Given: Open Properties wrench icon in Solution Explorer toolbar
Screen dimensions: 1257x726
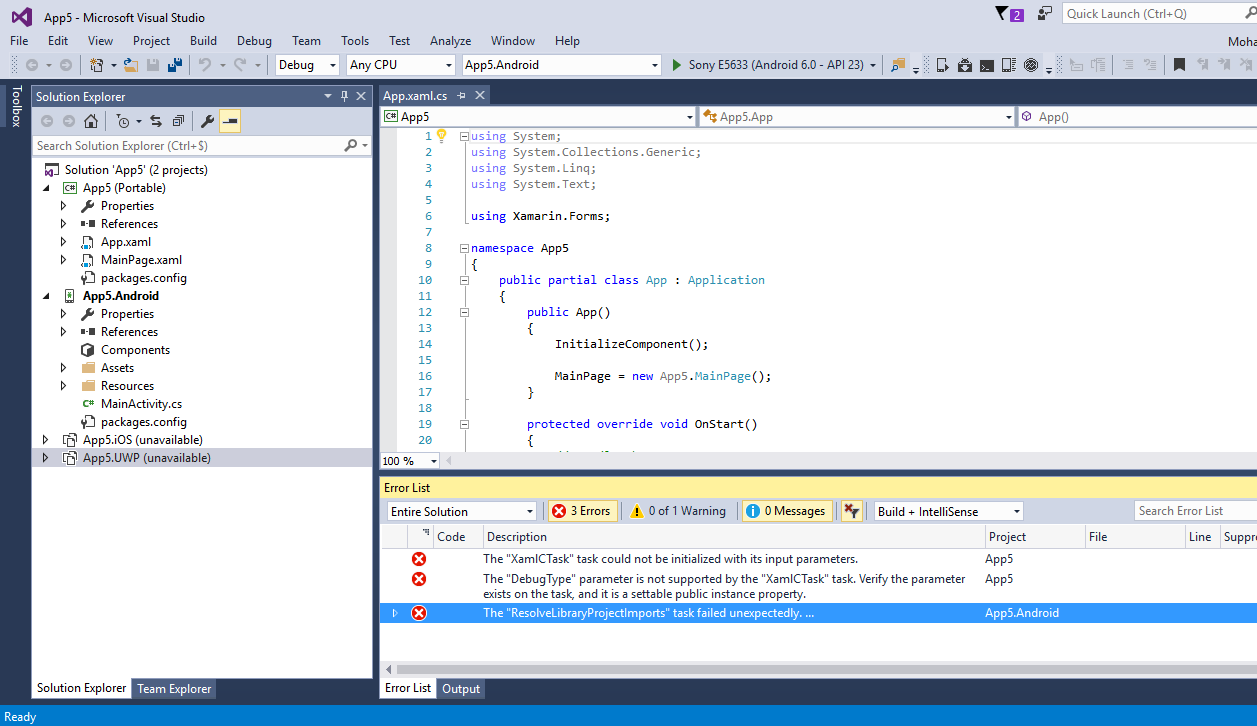Looking at the screenshot, I should coord(207,121).
